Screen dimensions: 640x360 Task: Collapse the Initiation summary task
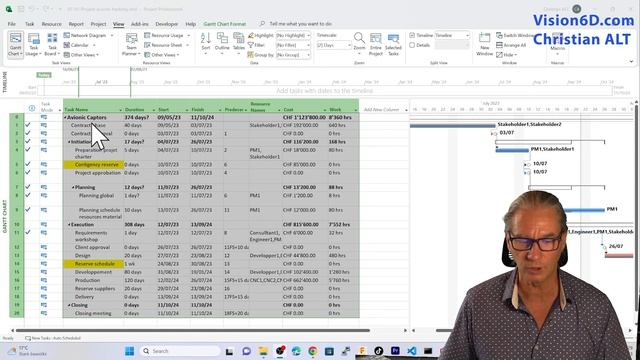tap(69, 142)
